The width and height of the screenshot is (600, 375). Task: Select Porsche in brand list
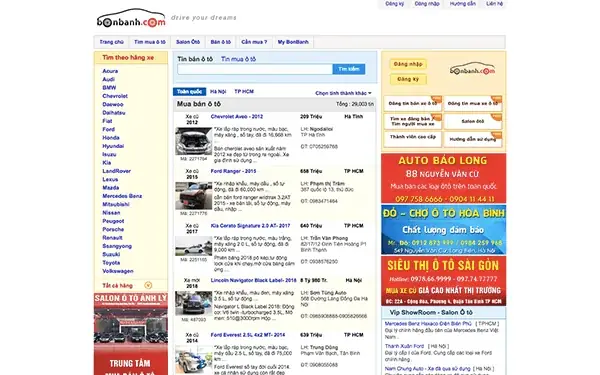tap(113, 230)
